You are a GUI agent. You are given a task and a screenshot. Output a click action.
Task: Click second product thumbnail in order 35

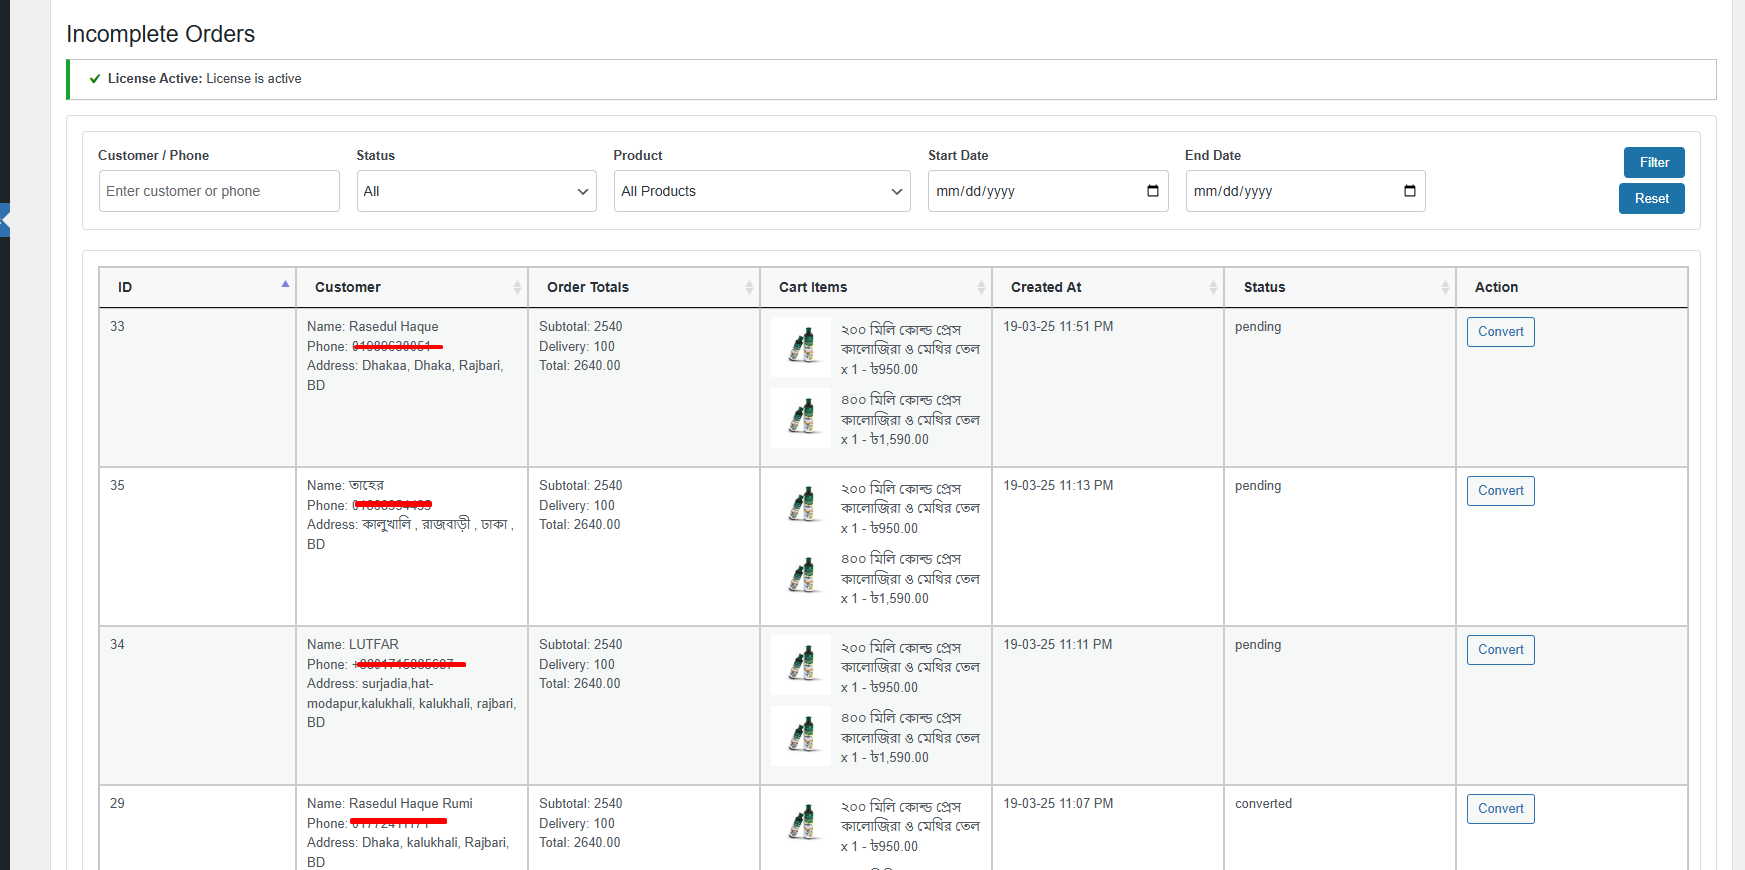801,577
